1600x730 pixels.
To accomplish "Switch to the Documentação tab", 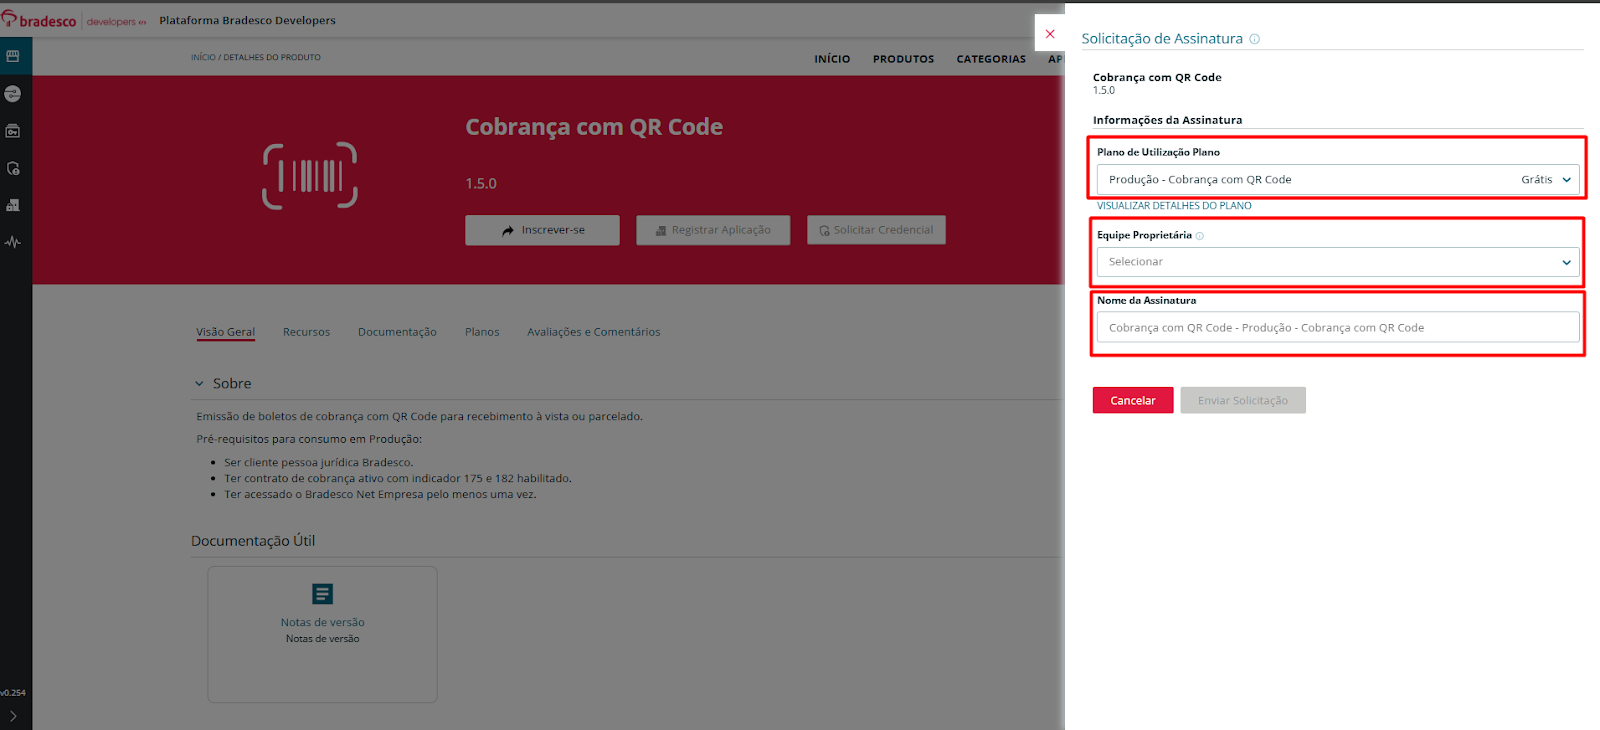I will click(x=397, y=332).
